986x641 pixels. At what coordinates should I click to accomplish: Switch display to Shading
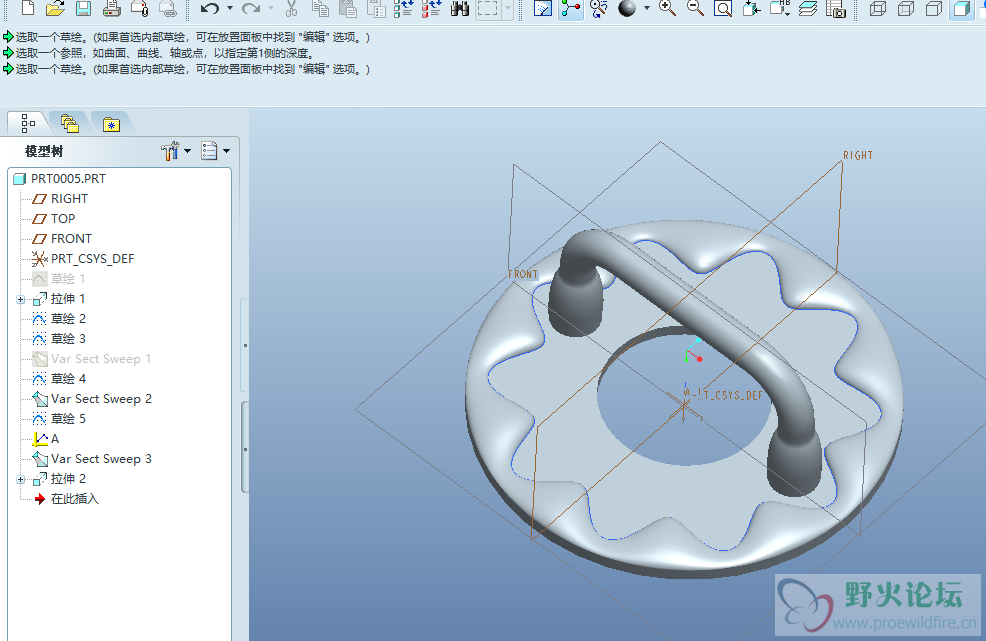click(961, 8)
